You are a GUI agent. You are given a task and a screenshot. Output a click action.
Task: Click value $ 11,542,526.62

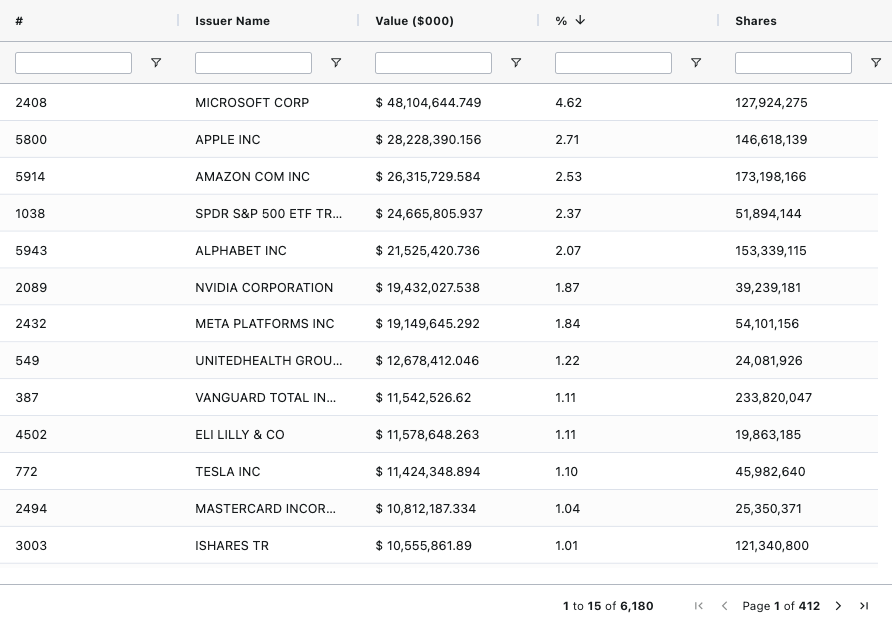(423, 397)
